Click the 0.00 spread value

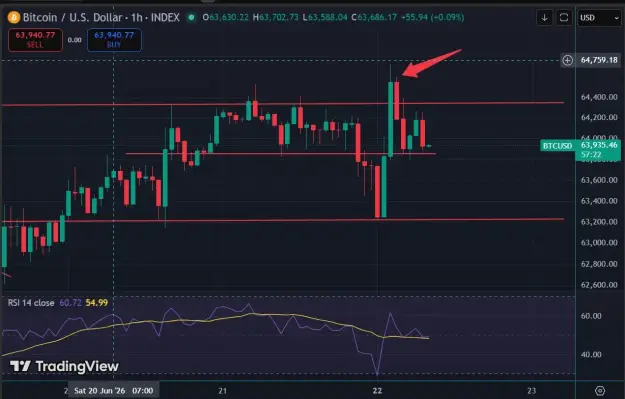pyautogui.click(x=75, y=40)
